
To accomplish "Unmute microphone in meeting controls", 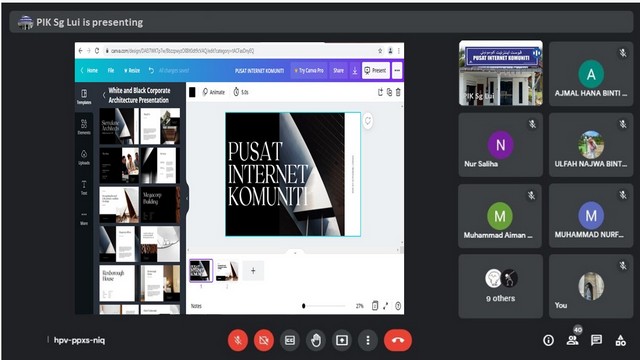I will click(x=238, y=340).
